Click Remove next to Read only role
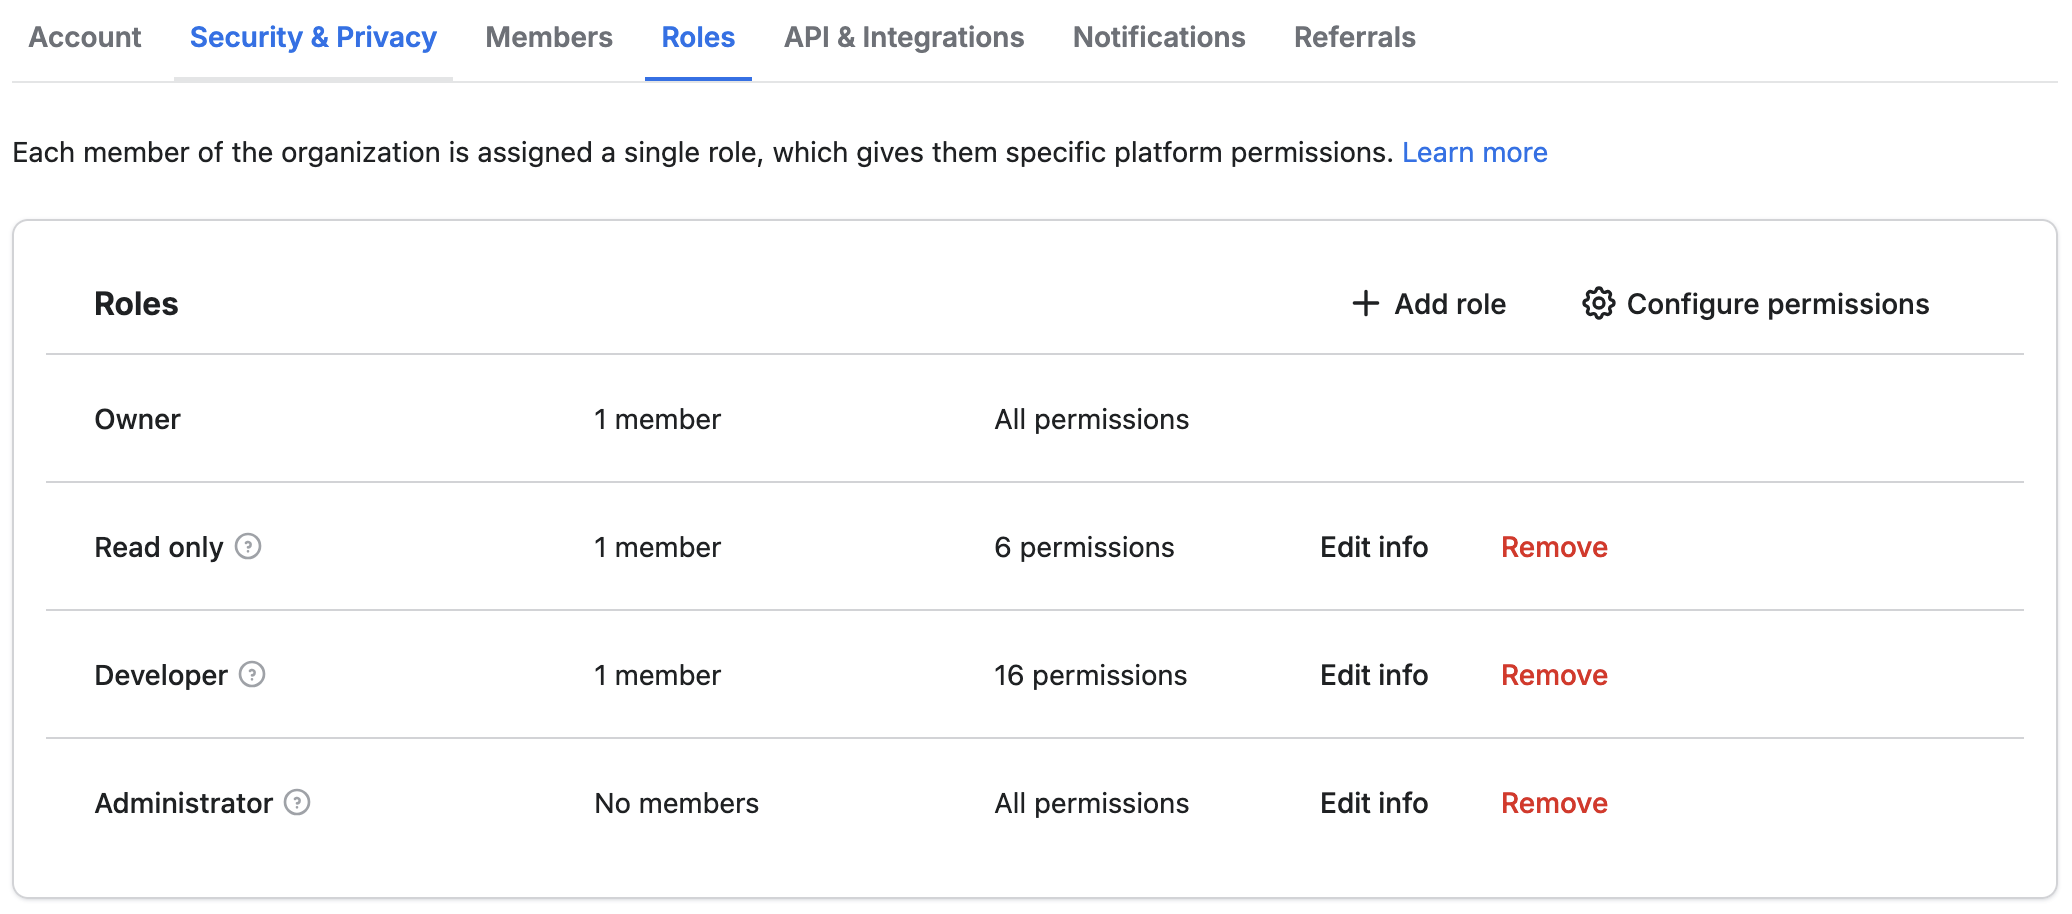 coord(1553,547)
